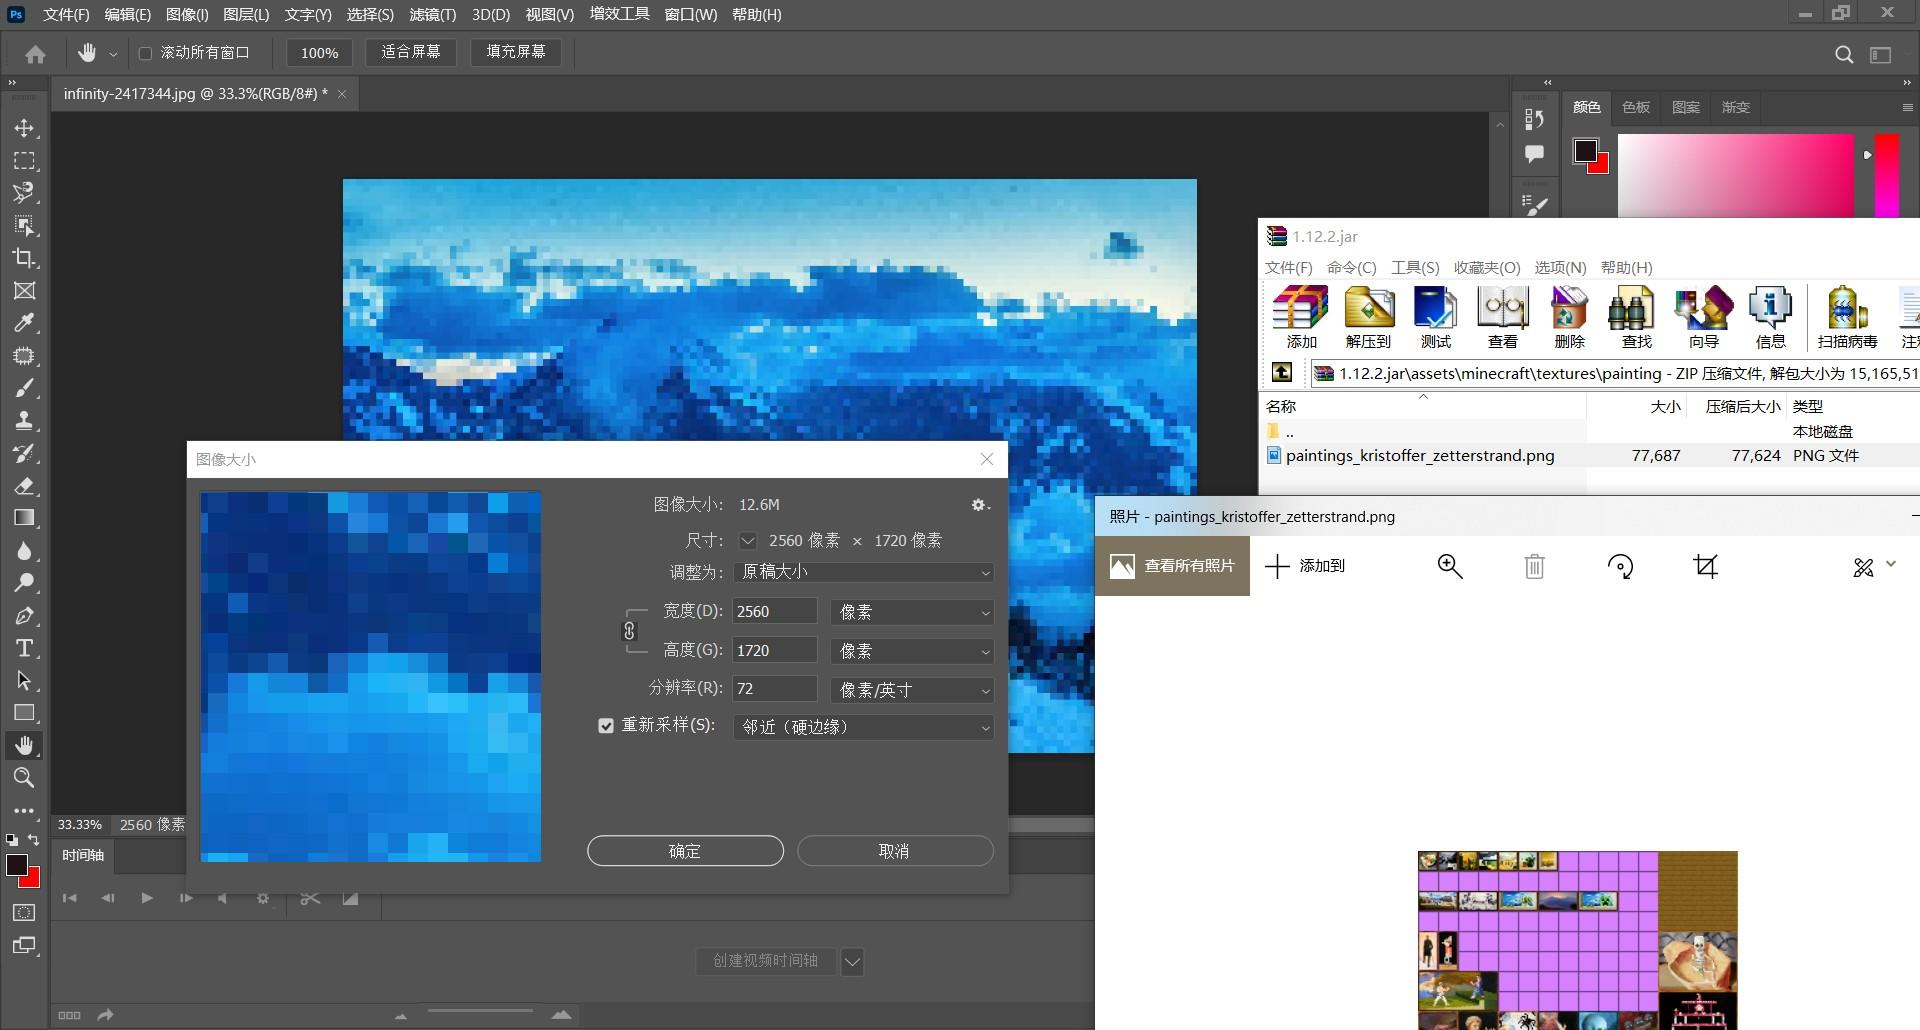Screen dimensions: 1920x1030
Task: Click the 100% zoom button
Action: pos(319,52)
